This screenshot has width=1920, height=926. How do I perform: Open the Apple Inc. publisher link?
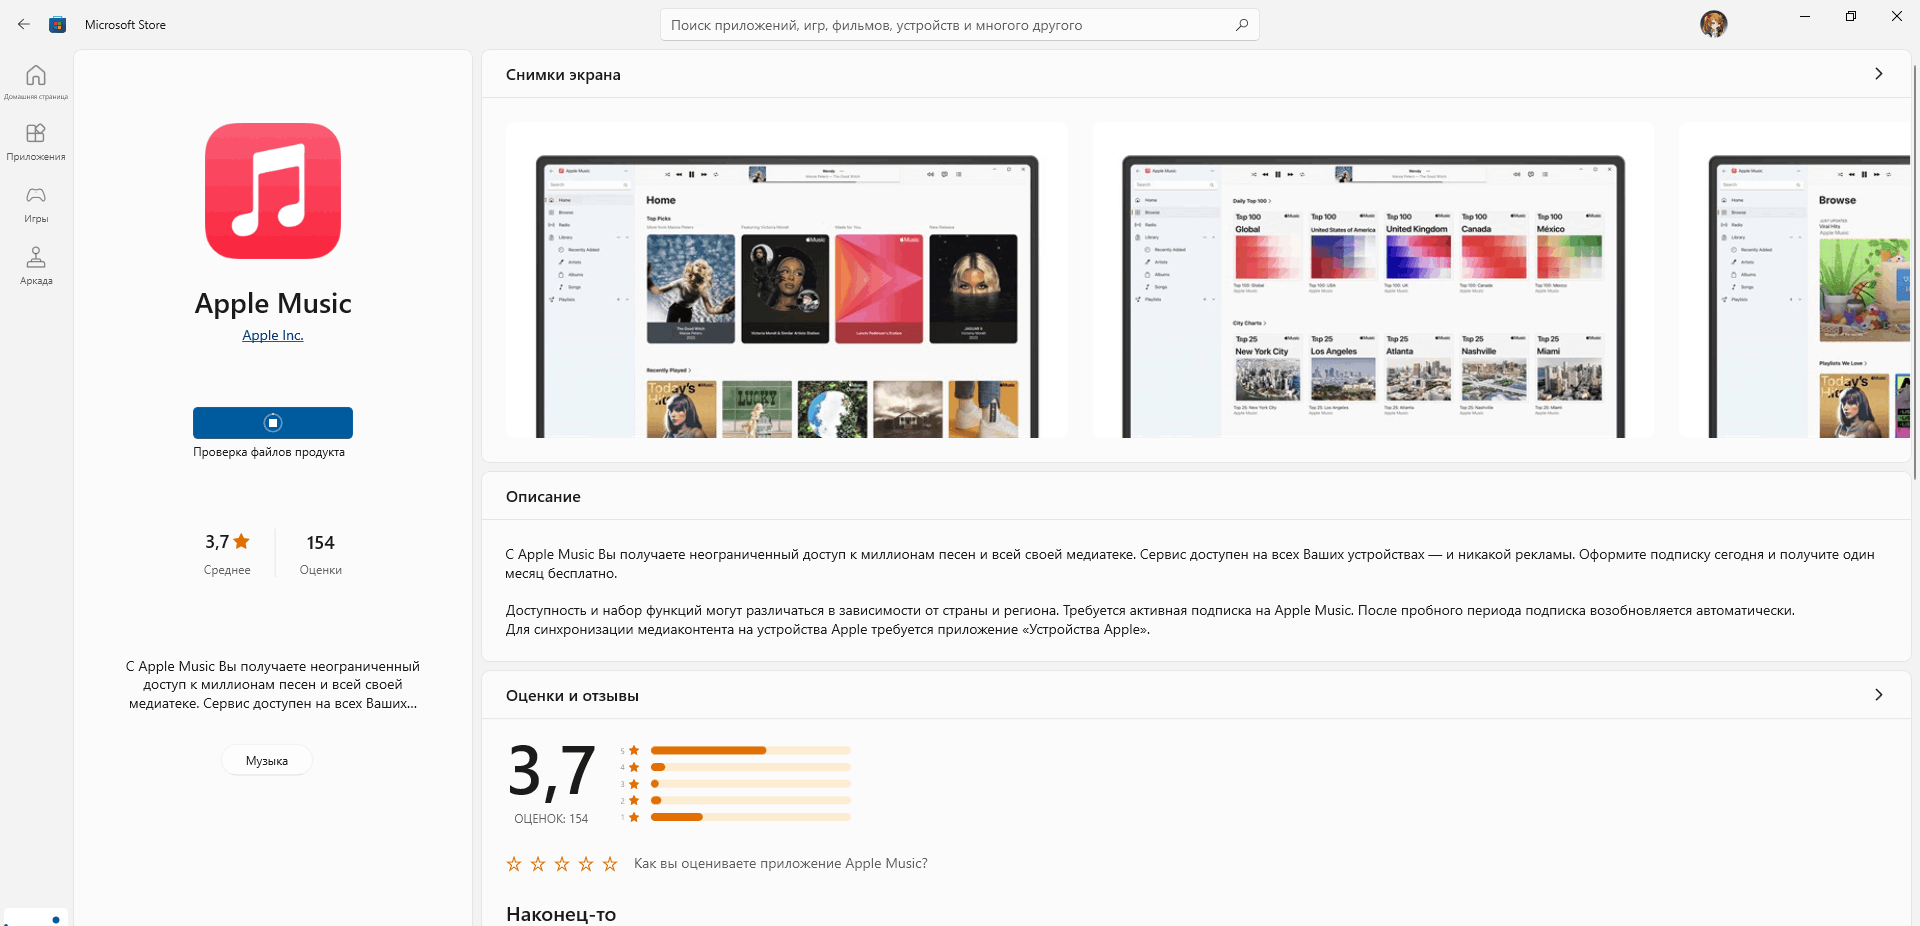pyautogui.click(x=273, y=335)
